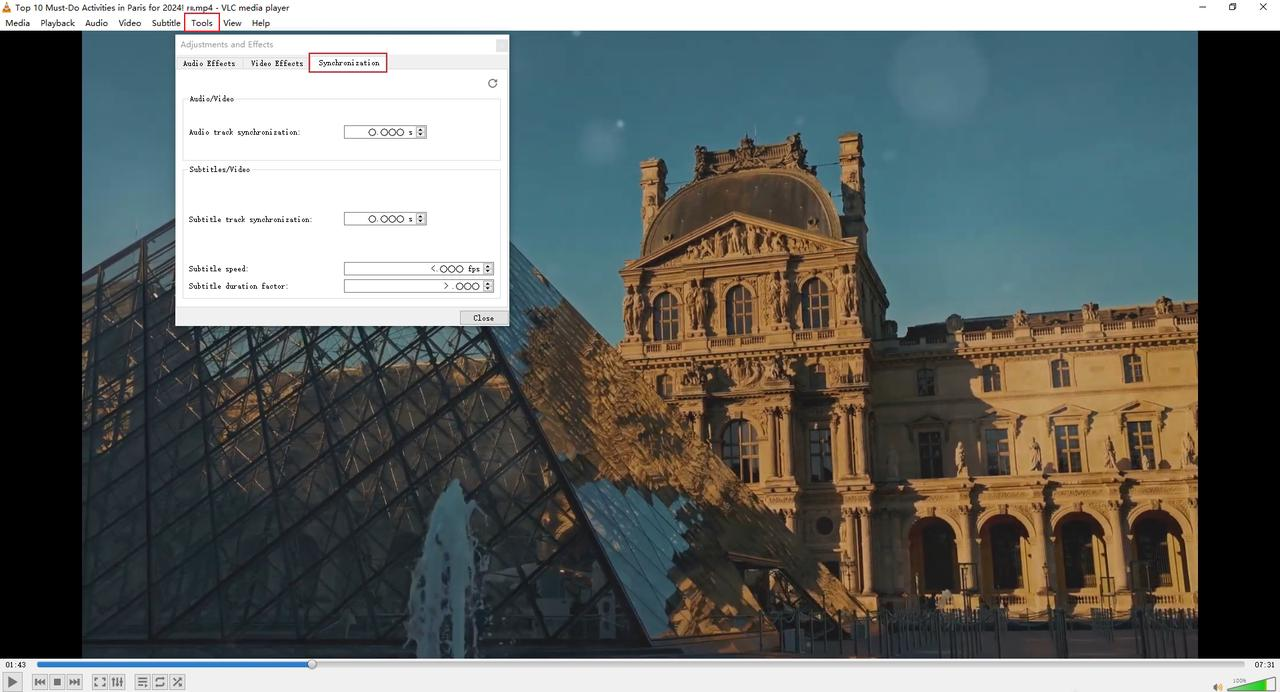Open extended settings equalizer icon
This screenshot has width=1280, height=692.
pyautogui.click(x=117, y=682)
